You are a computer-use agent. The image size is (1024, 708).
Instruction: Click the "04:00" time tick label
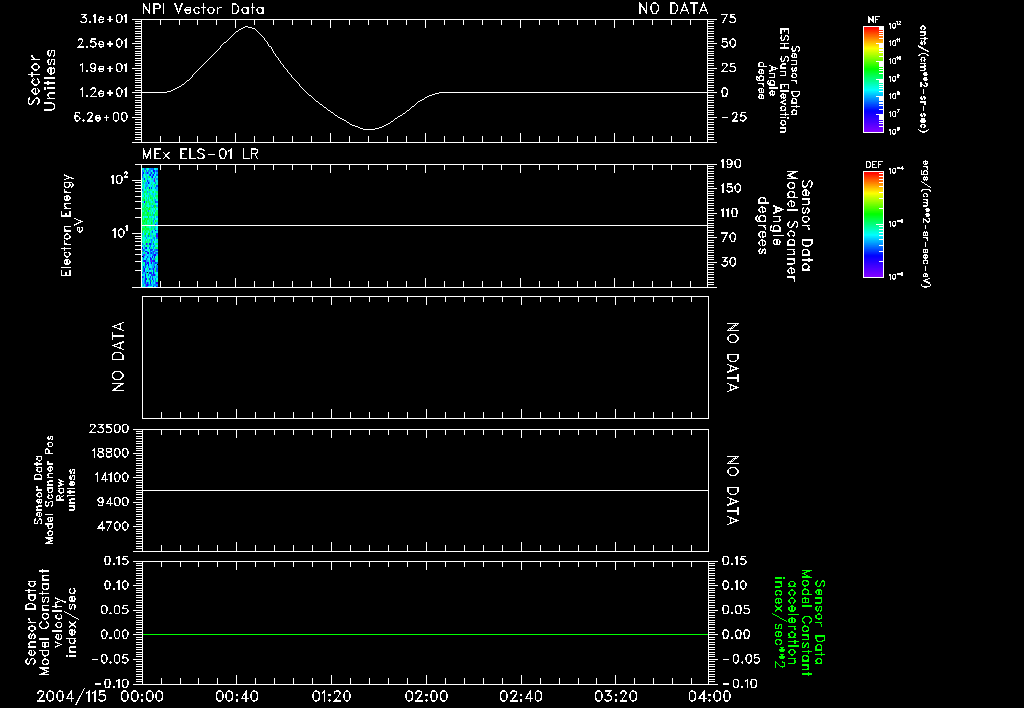710,696
